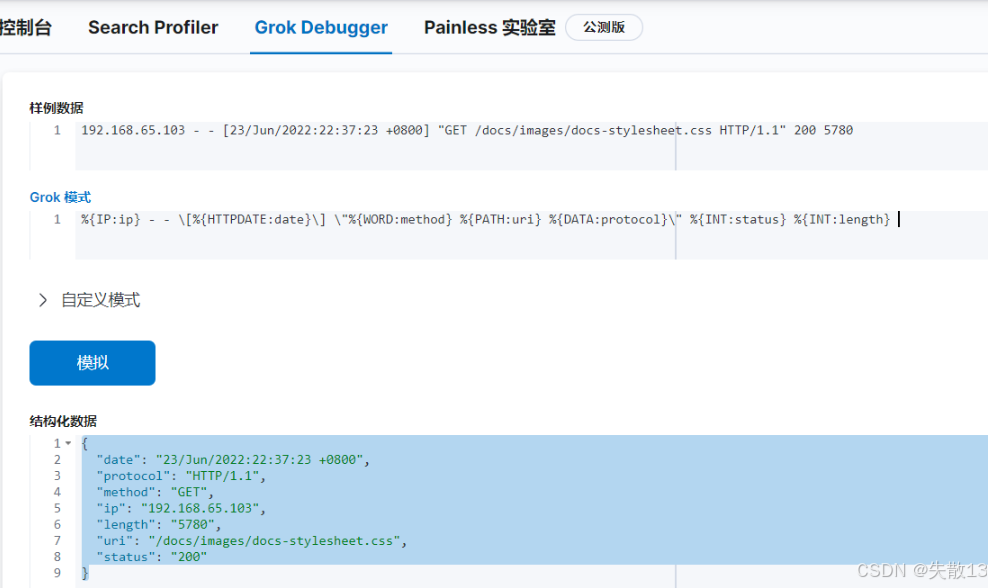The image size is (991, 588).
Task: Click the "protocol": "HTTP/1.1" line
Action: (181, 476)
